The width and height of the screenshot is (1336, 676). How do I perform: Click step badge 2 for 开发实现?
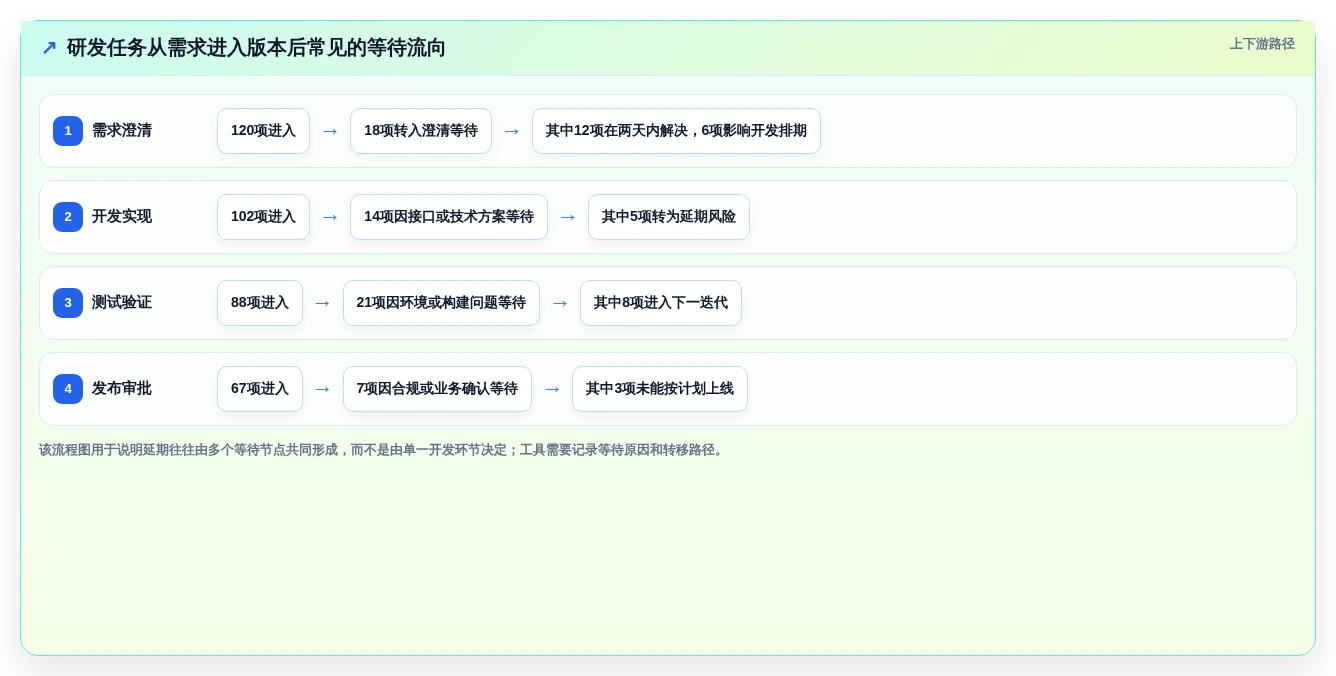coord(68,217)
